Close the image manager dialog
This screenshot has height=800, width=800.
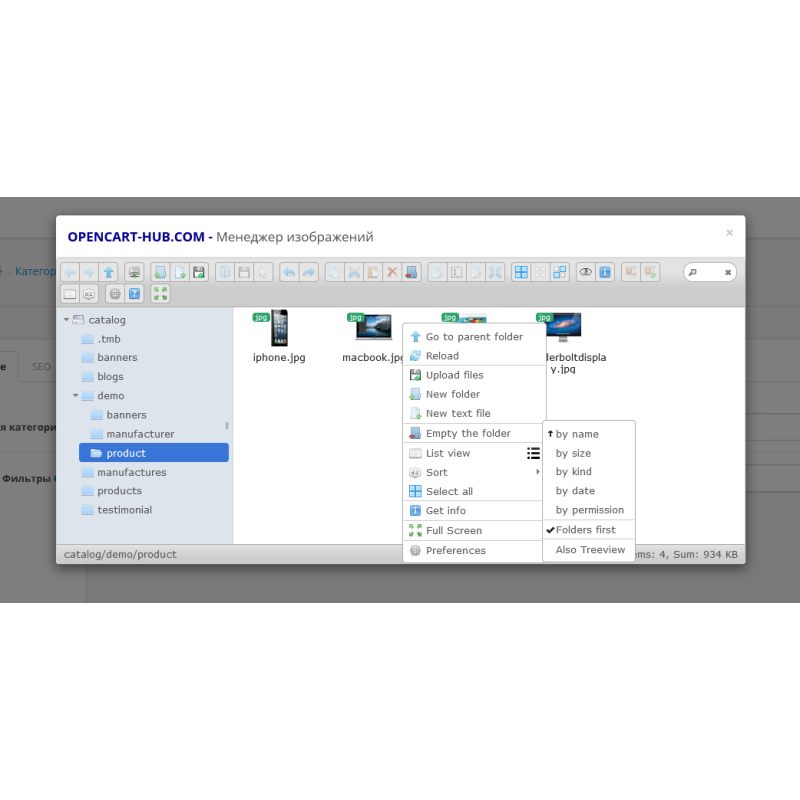click(729, 233)
